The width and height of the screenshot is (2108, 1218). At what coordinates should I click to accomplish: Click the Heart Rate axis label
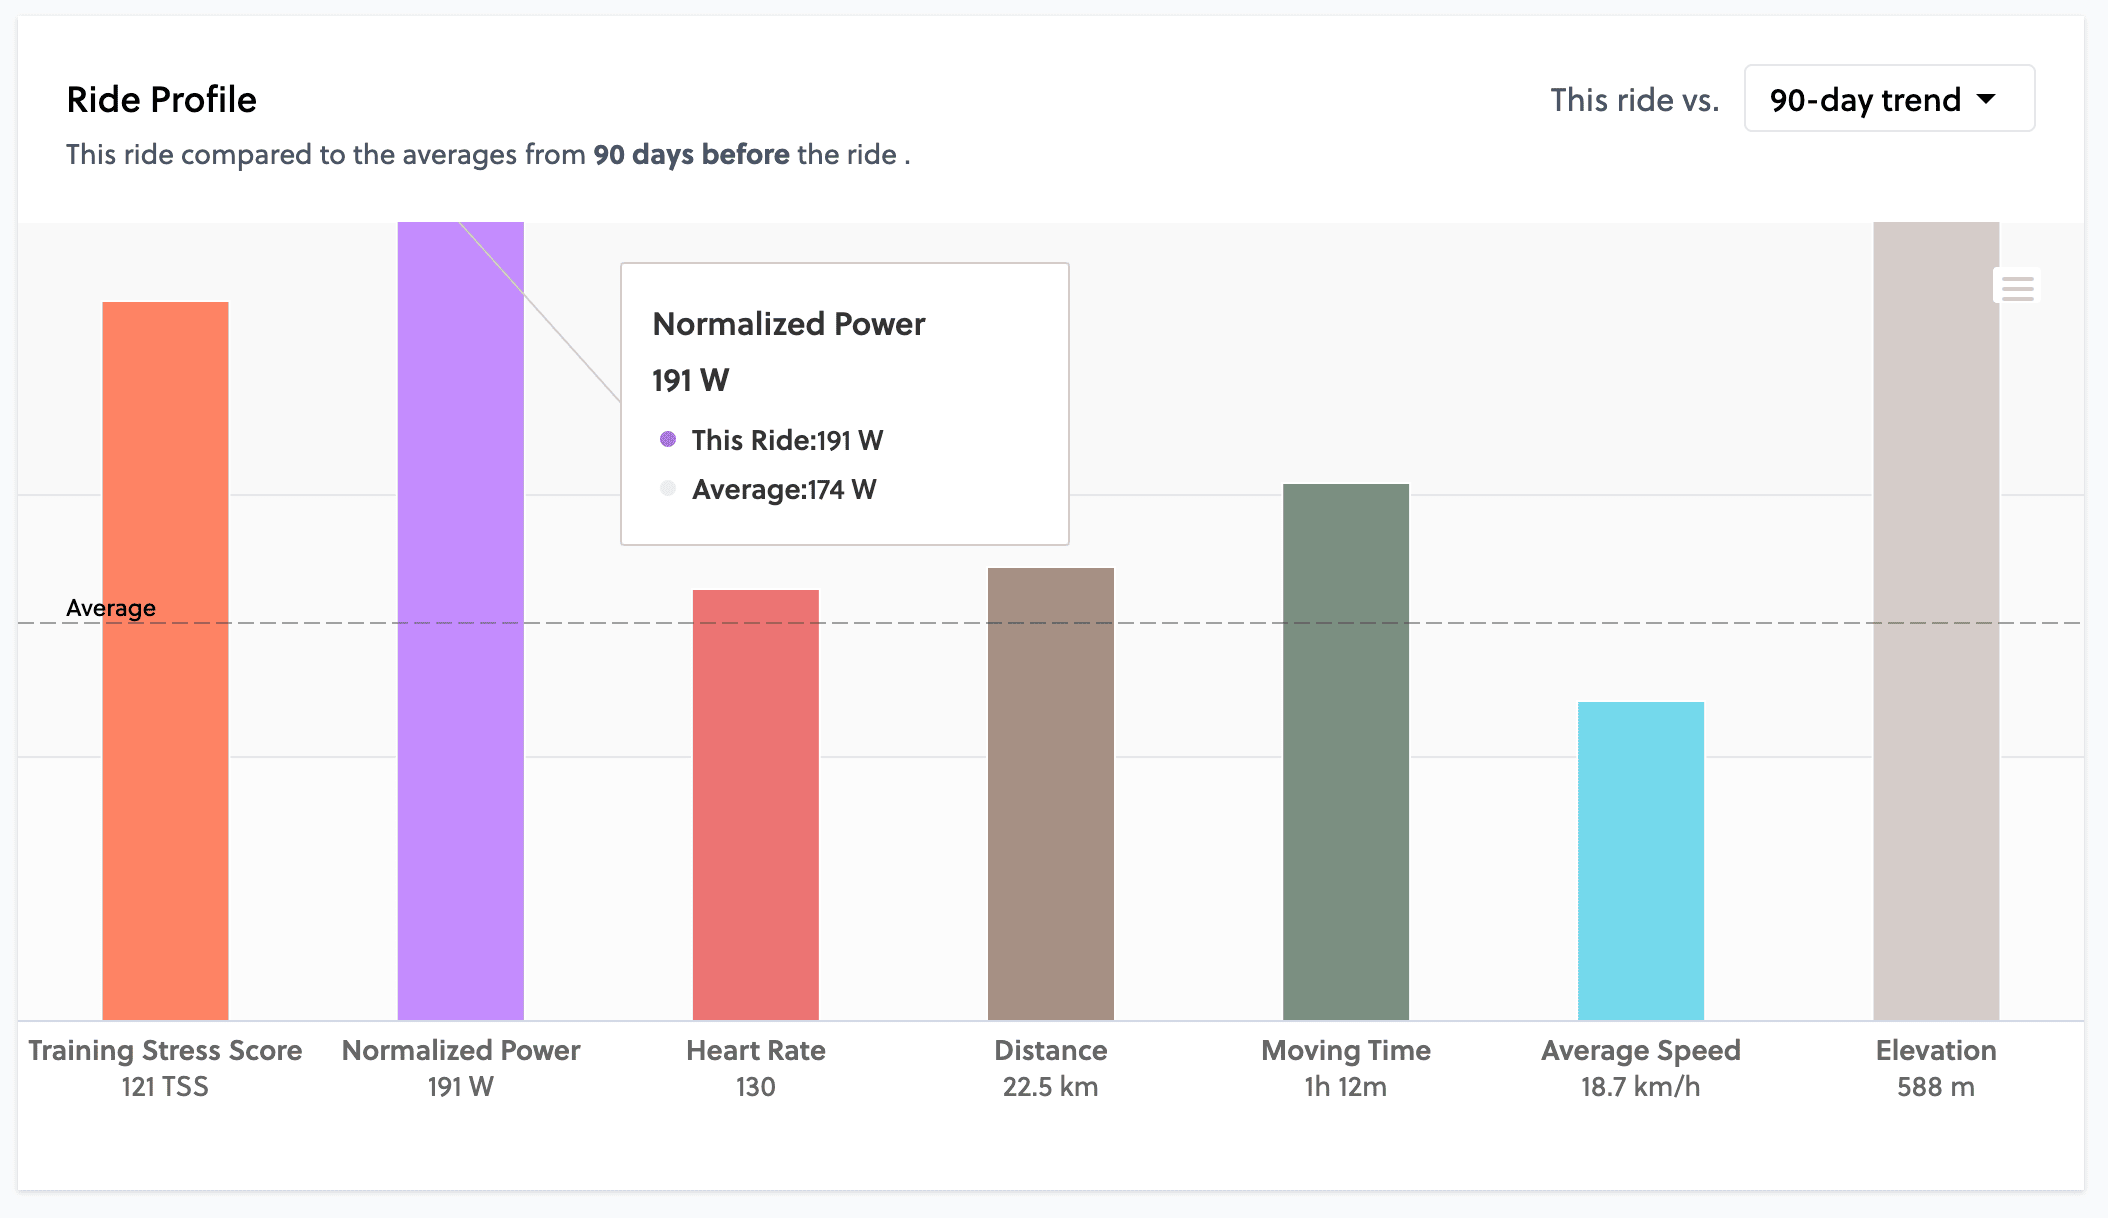click(x=755, y=1051)
